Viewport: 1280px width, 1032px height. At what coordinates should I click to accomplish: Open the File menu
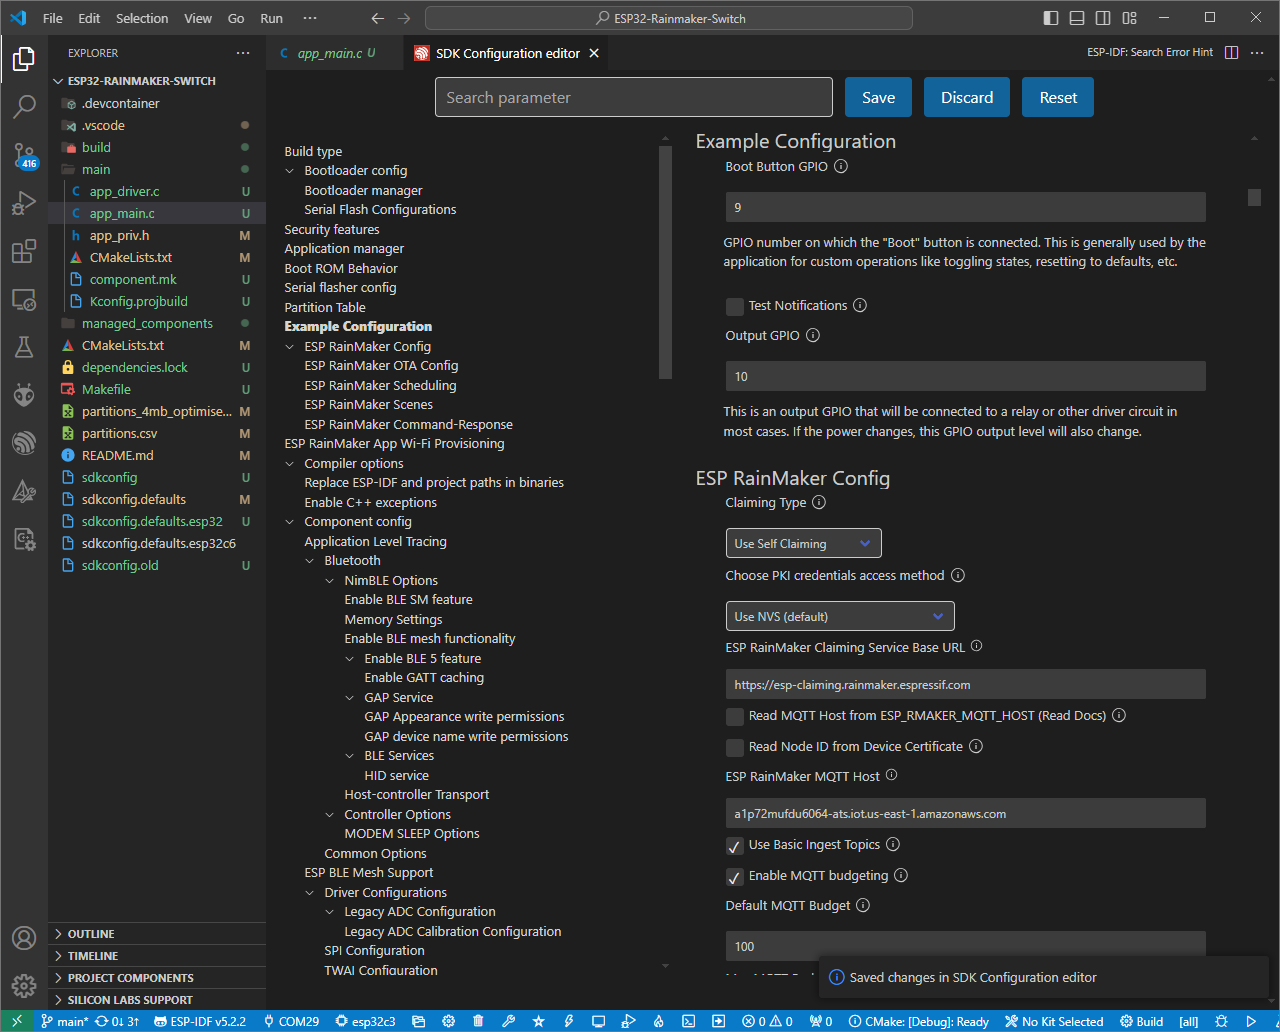click(53, 18)
